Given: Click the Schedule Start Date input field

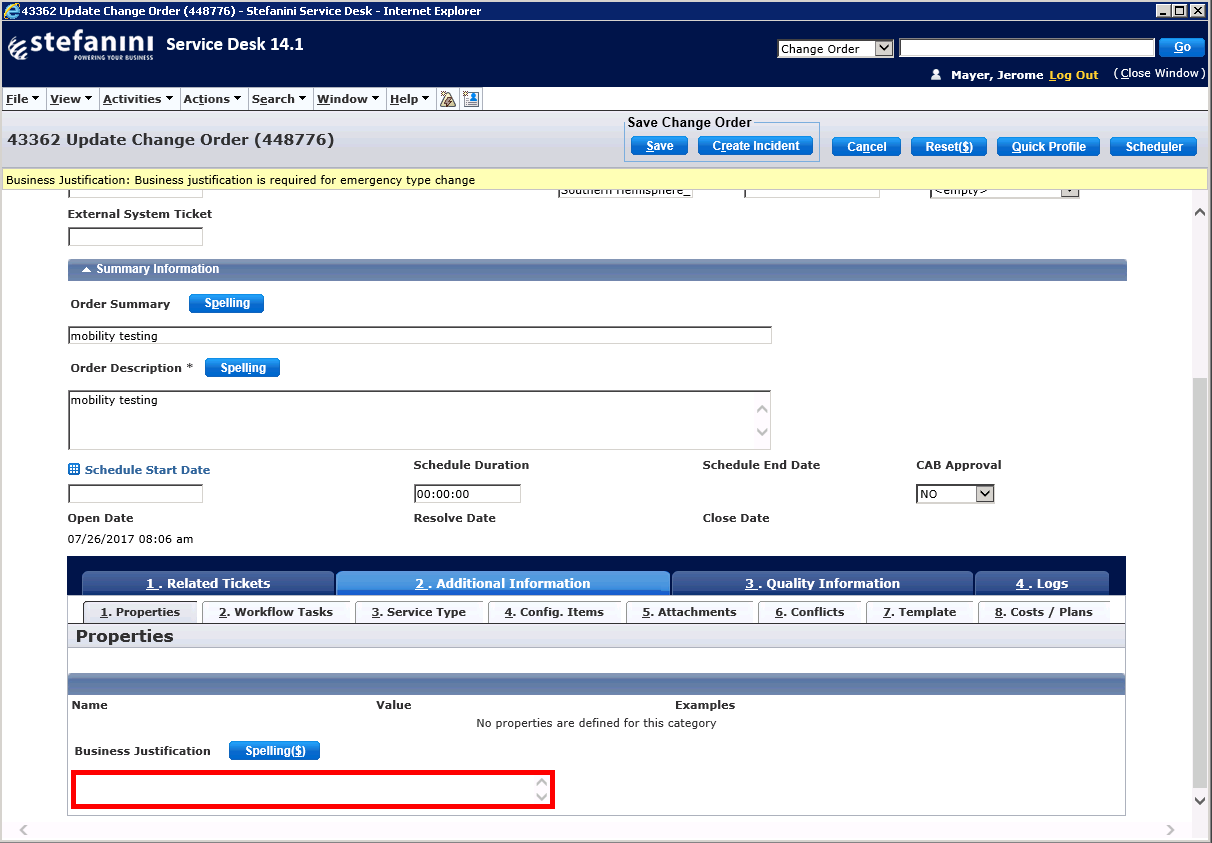Looking at the screenshot, I should tap(135, 494).
